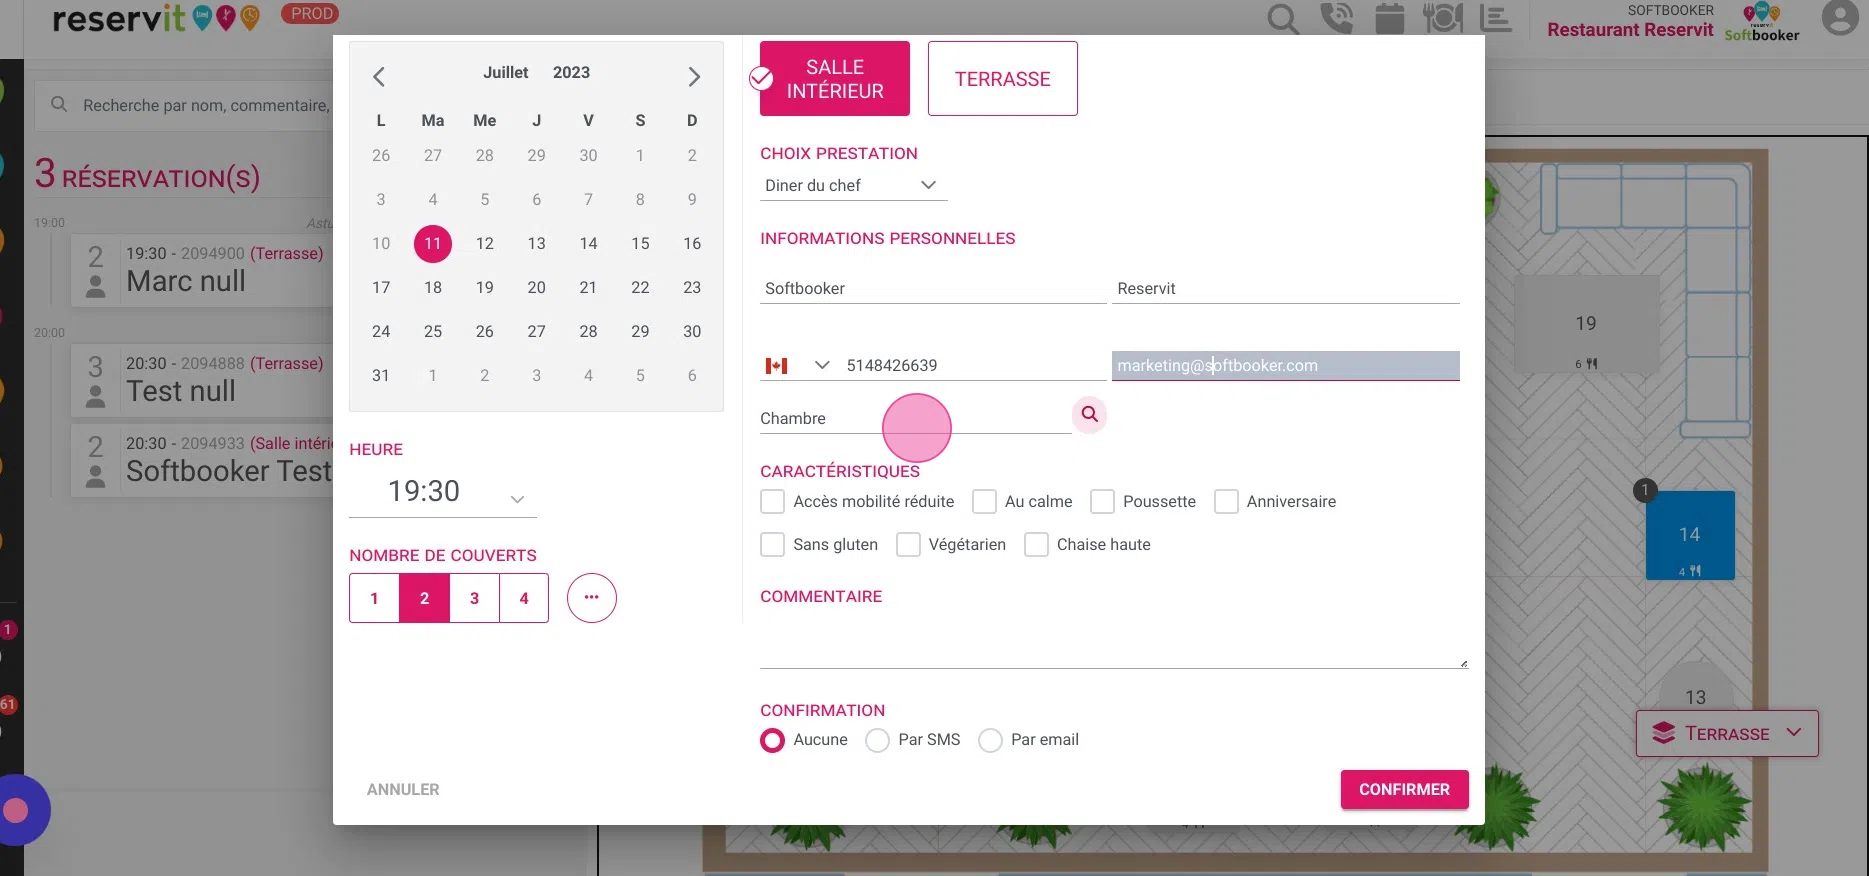Choose 3 covers
Image resolution: width=1869 pixels, height=876 pixels.
(x=474, y=598)
